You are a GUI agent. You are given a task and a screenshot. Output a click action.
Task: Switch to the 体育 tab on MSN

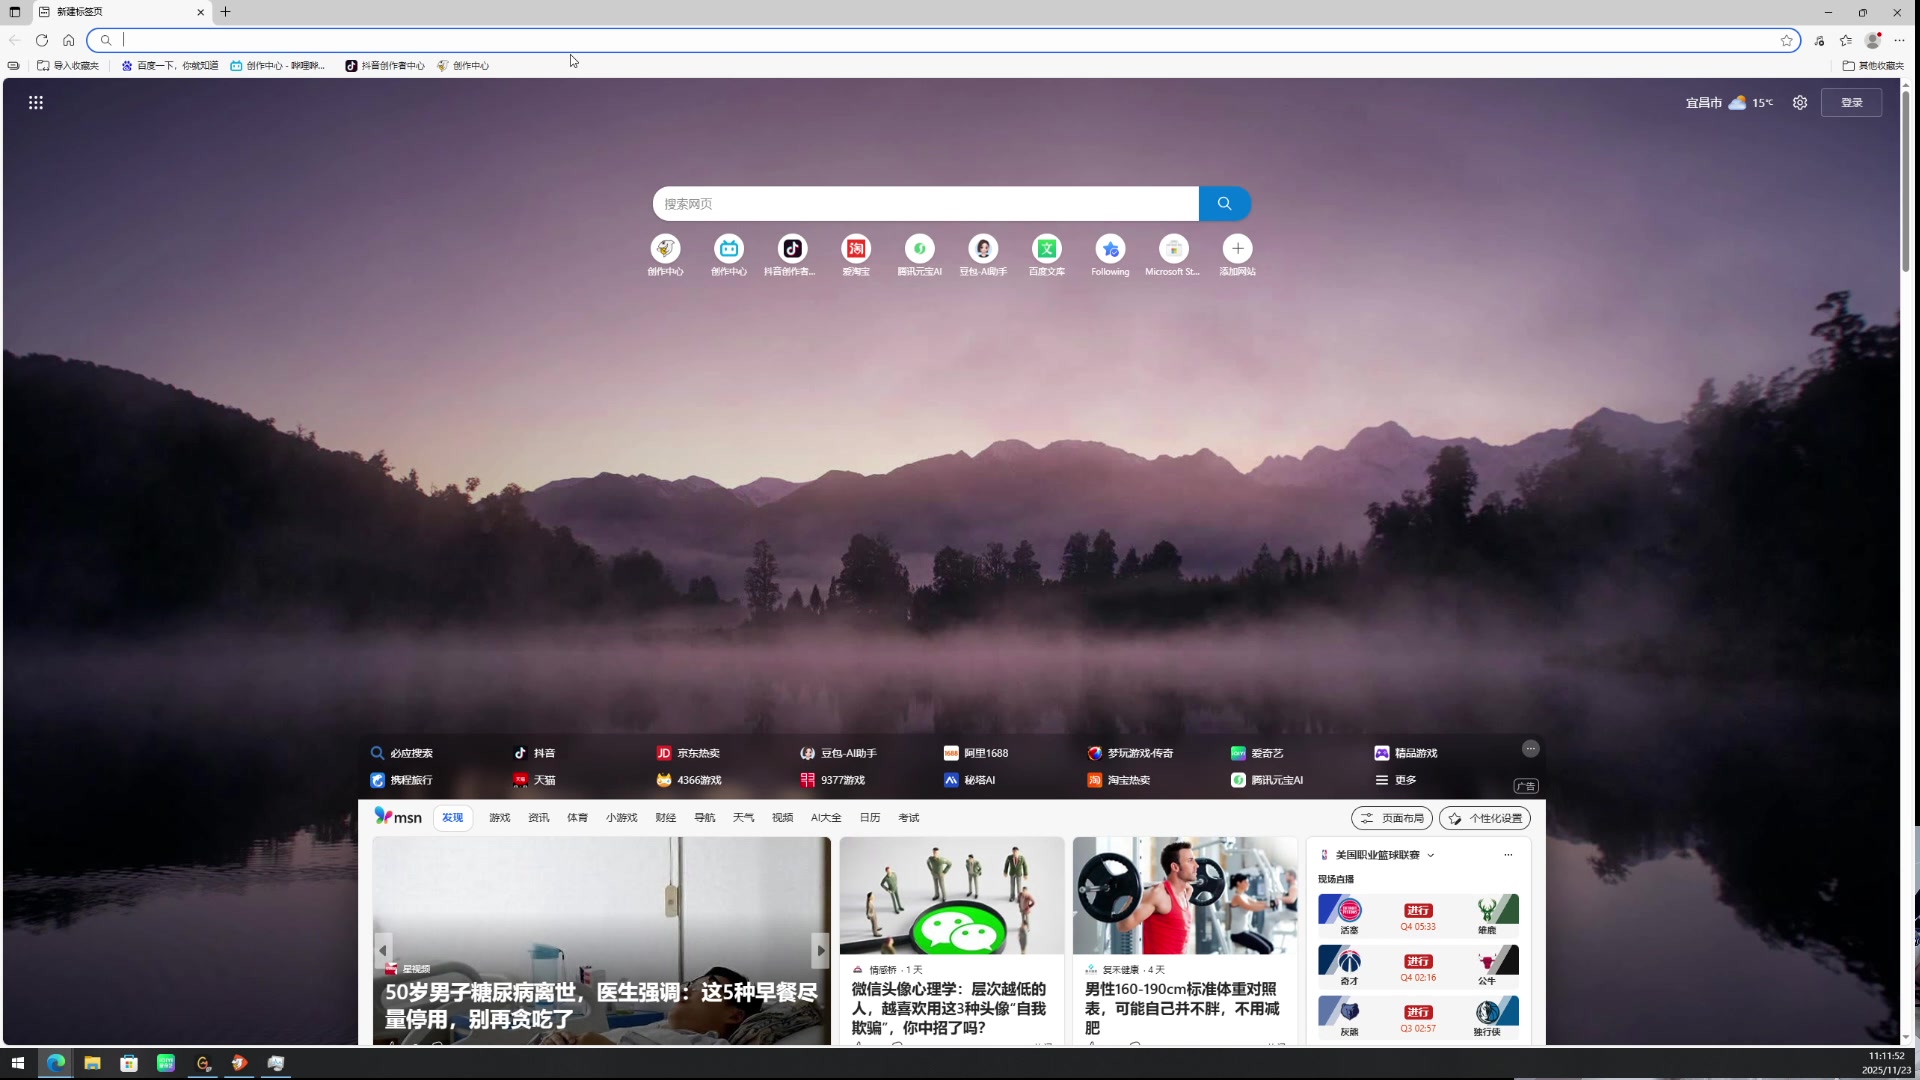(577, 817)
